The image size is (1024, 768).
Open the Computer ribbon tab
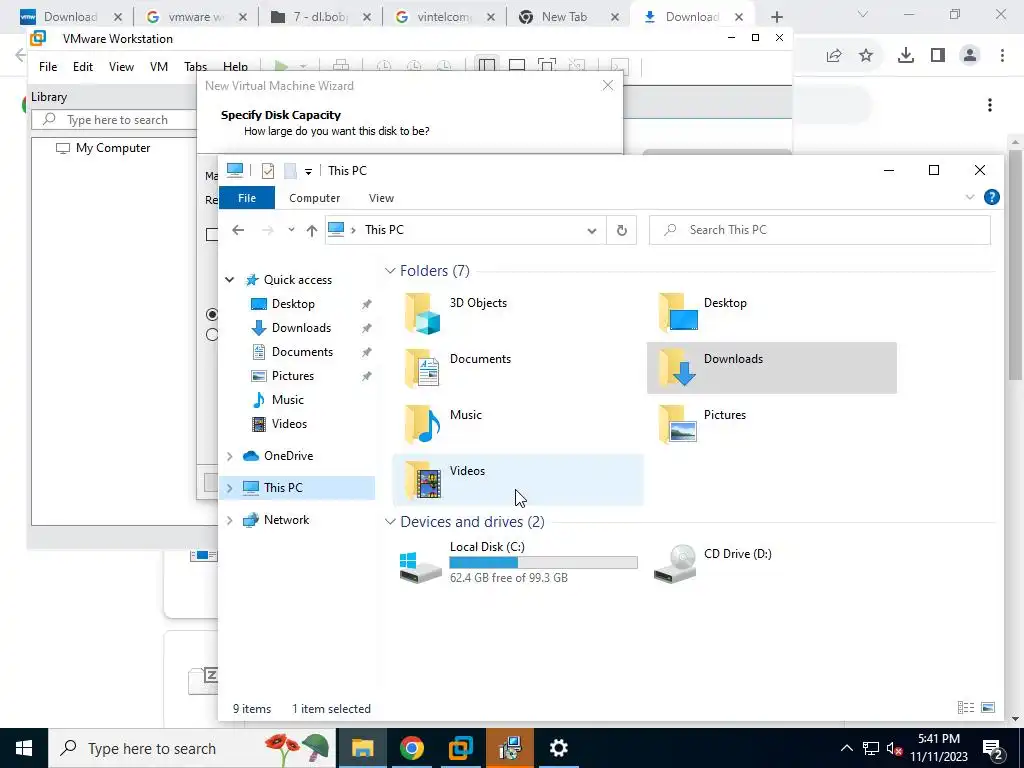click(315, 198)
